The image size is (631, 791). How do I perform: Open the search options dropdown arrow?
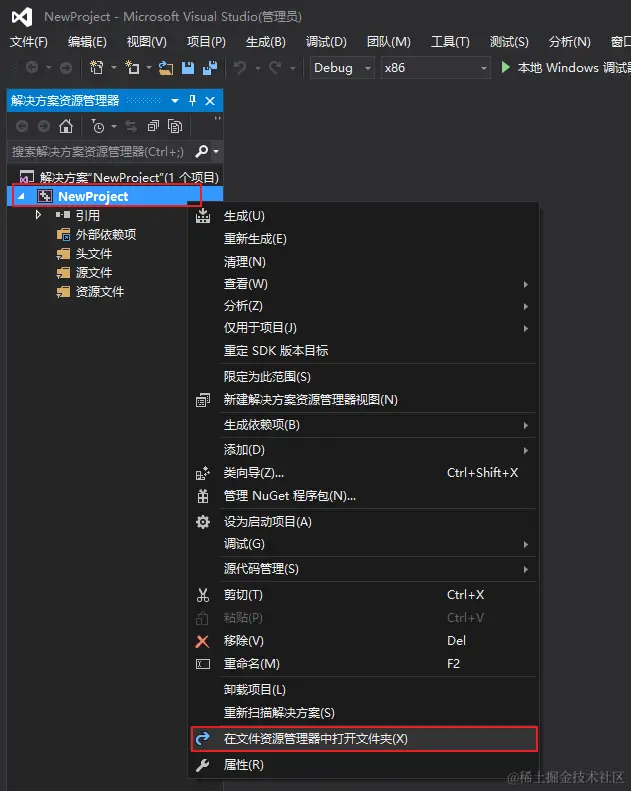pyautogui.click(x=216, y=151)
